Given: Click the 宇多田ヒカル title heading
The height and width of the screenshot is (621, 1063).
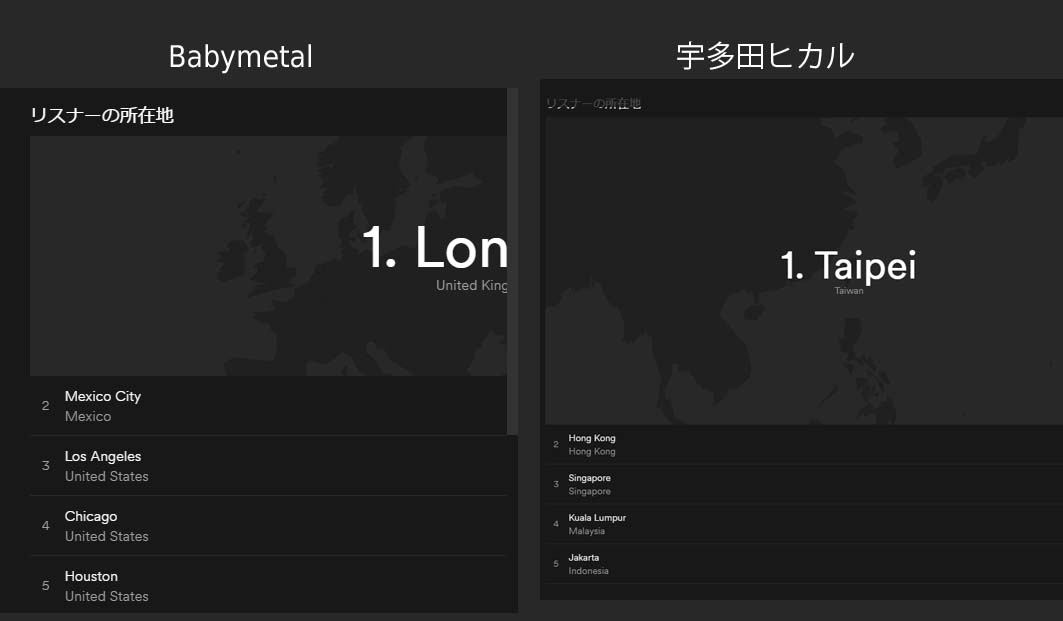Looking at the screenshot, I should click(765, 56).
